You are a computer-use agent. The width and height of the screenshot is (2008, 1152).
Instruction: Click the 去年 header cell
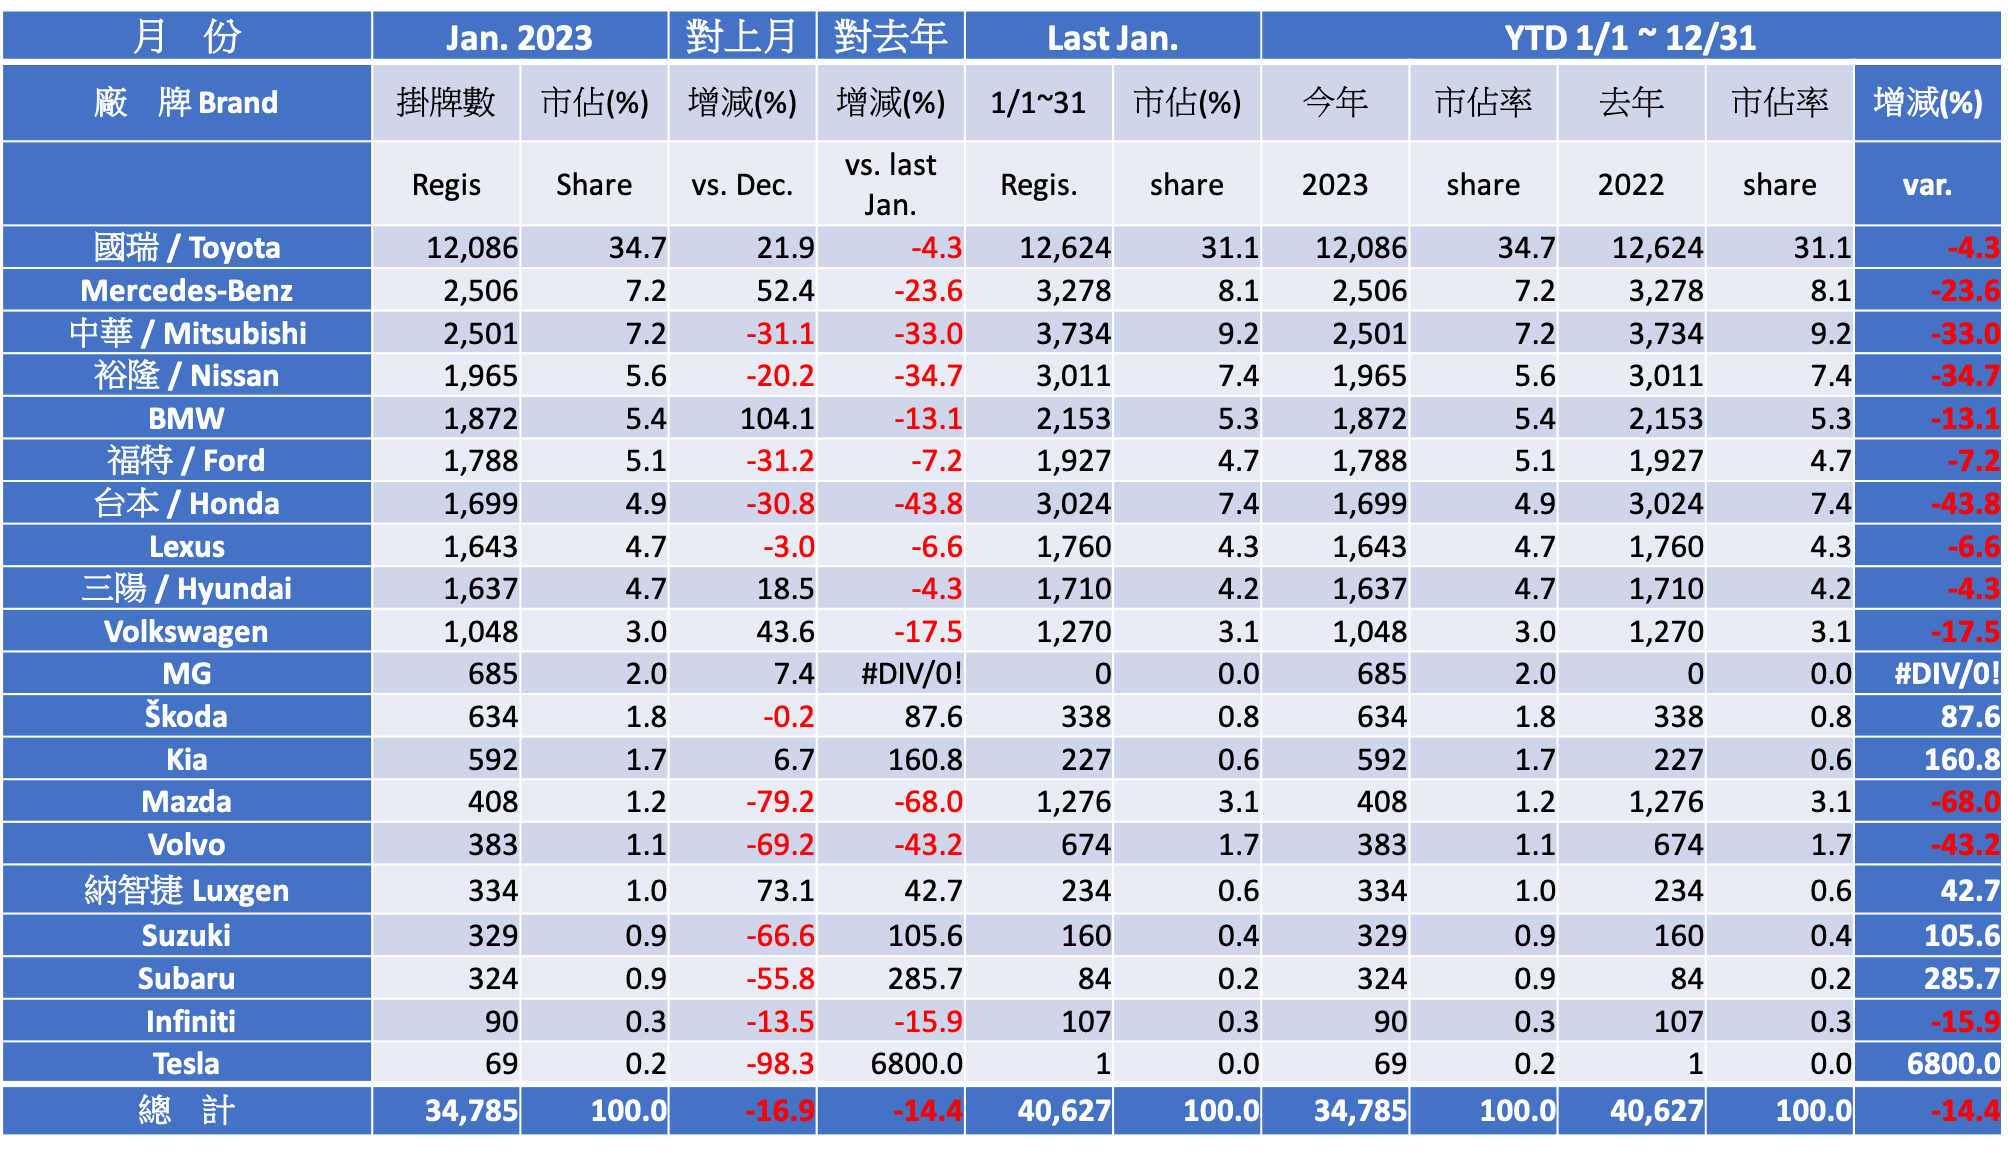[x=1631, y=102]
